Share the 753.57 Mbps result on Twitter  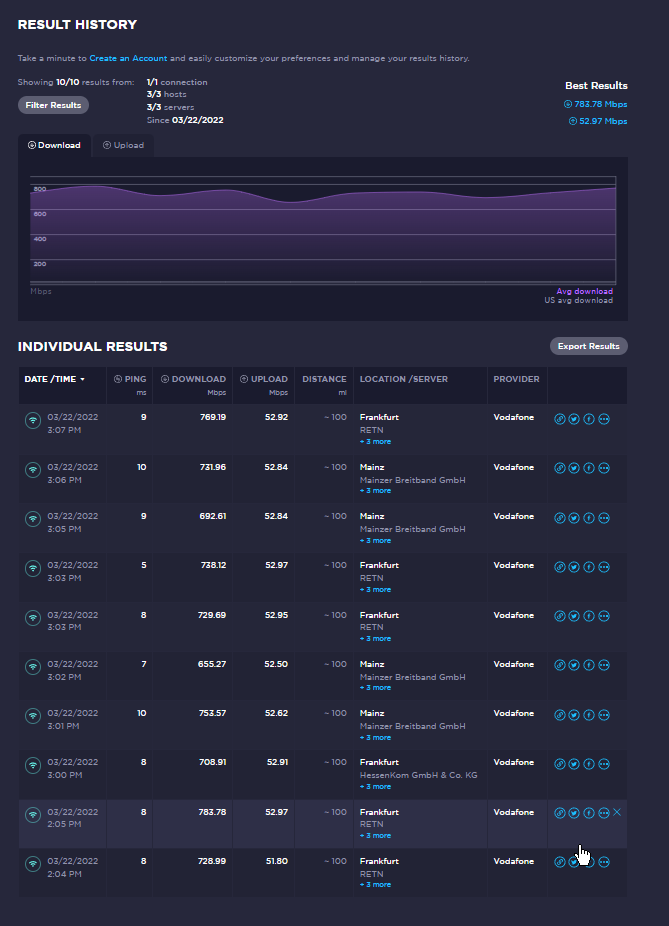click(x=574, y=715)
